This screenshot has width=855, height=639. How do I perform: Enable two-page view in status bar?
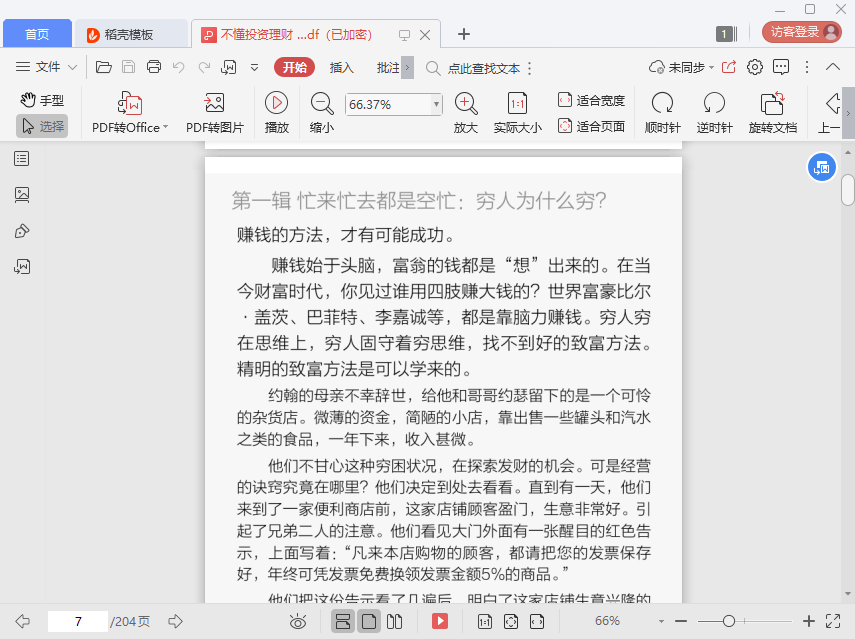[394, 622]
